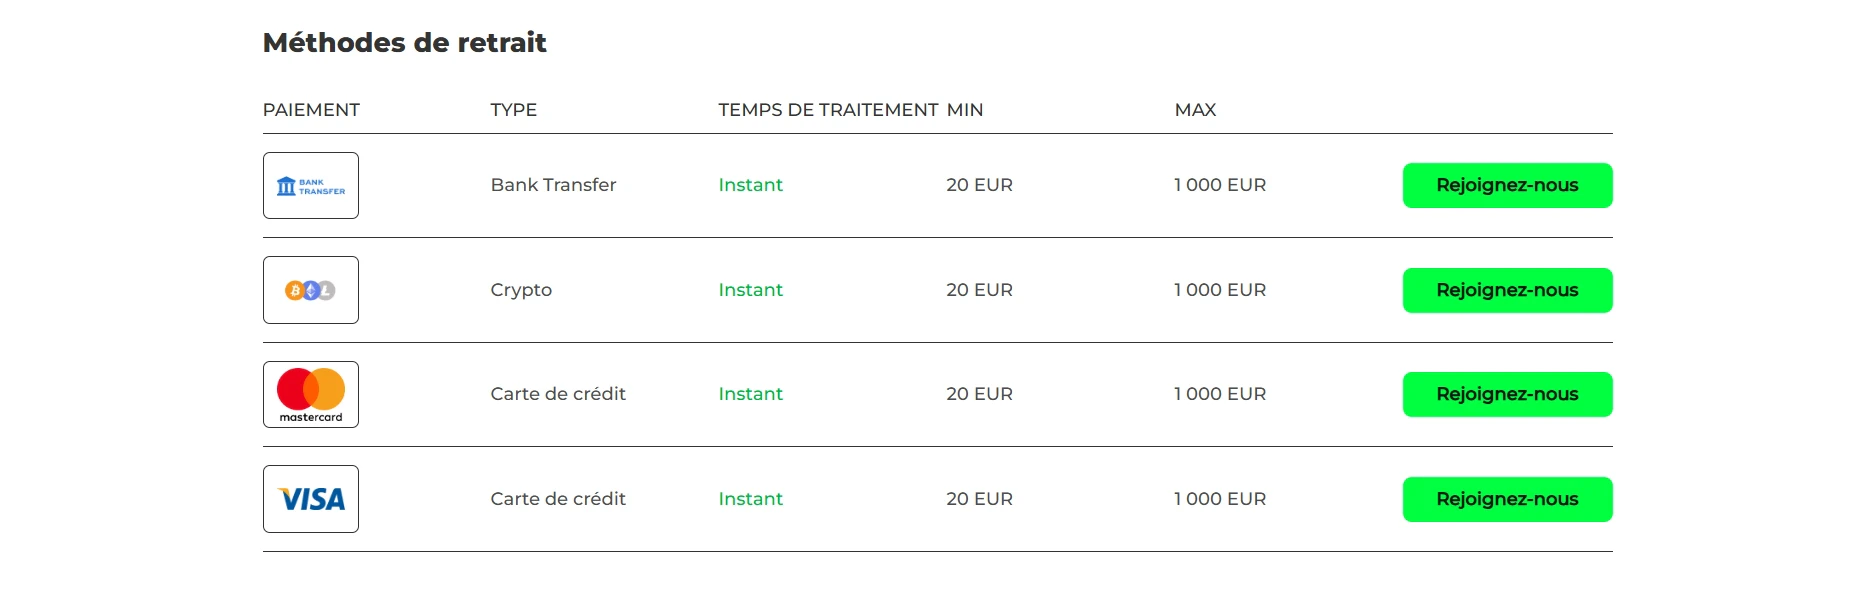Click 1 000 EUR maximum in the Bank Transfer row

[1220, 185]
